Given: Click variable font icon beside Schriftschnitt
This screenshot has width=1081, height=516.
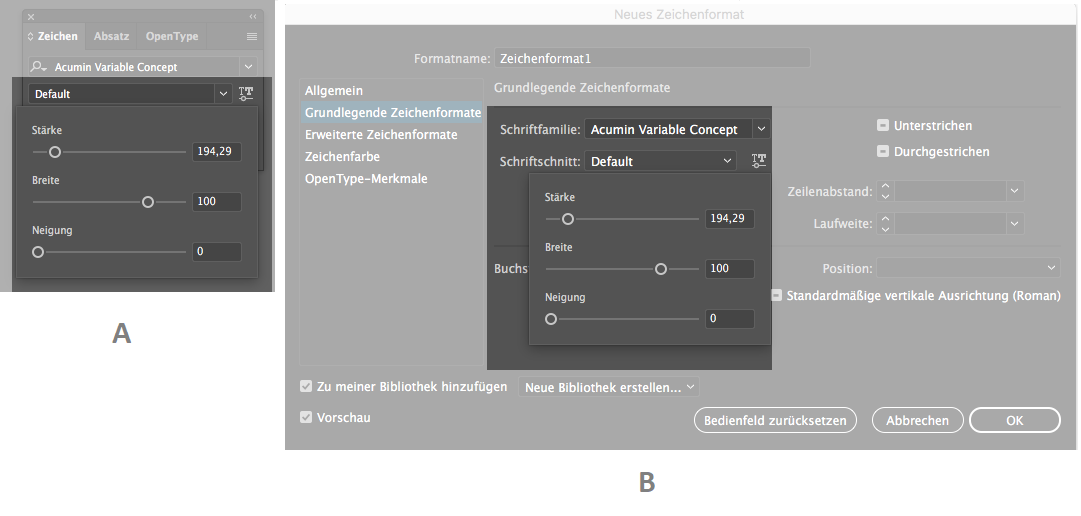Looking at the screenshot, I should point(758,161).
